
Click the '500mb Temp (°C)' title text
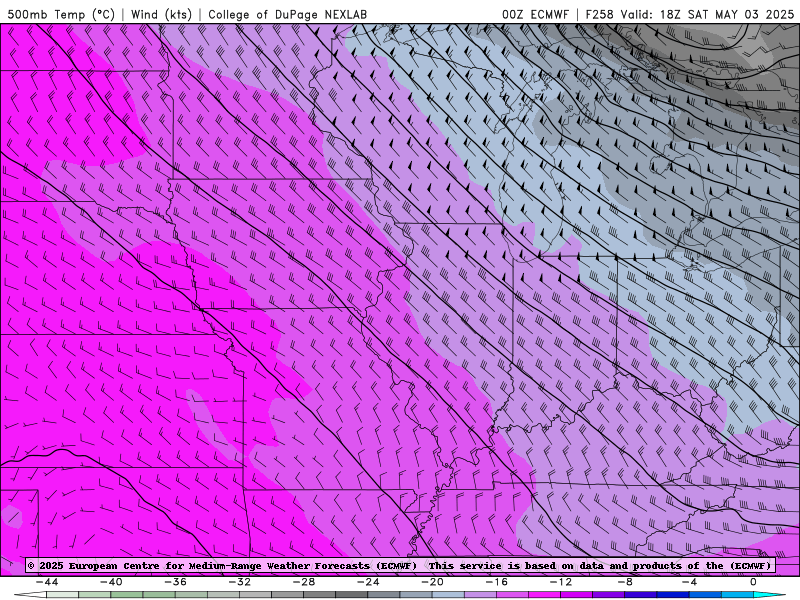coord(61,14)
